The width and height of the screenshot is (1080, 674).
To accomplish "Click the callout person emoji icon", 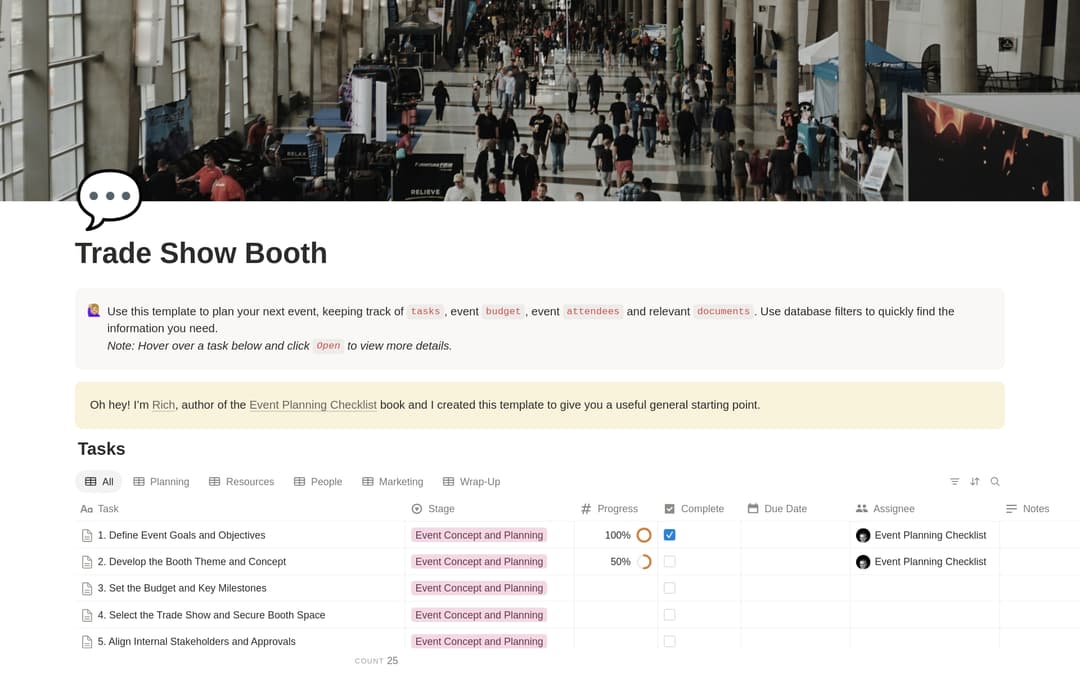I will tap(94, 310).
